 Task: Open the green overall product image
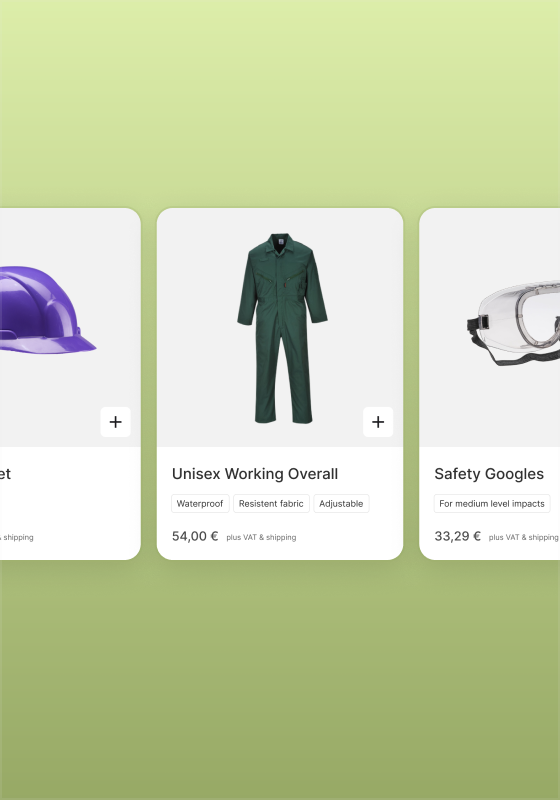pos(282,329)
